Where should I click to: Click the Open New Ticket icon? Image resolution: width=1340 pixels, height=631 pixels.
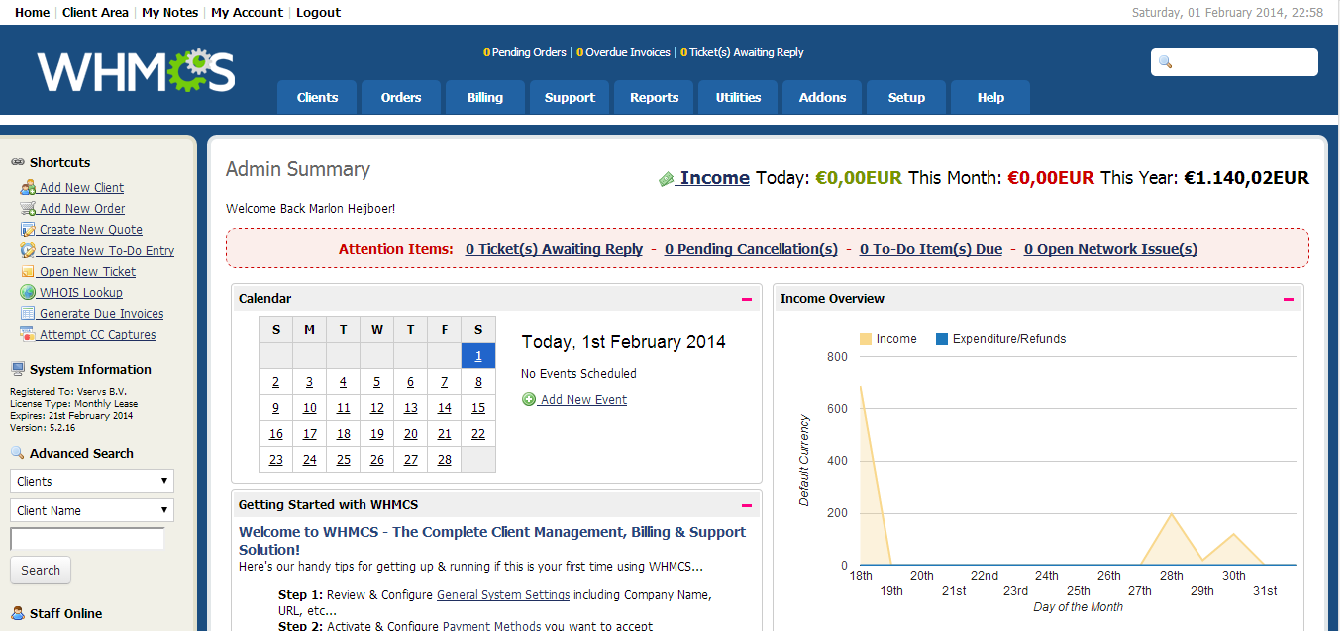(28, 271)
